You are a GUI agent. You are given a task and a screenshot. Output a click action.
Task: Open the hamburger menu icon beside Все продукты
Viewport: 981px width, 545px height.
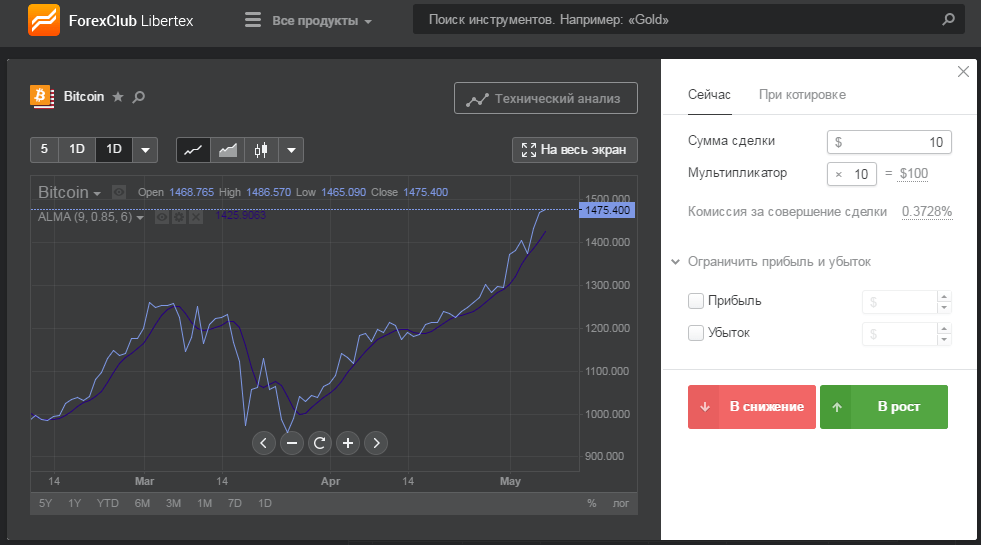click(x=253, y=20)
